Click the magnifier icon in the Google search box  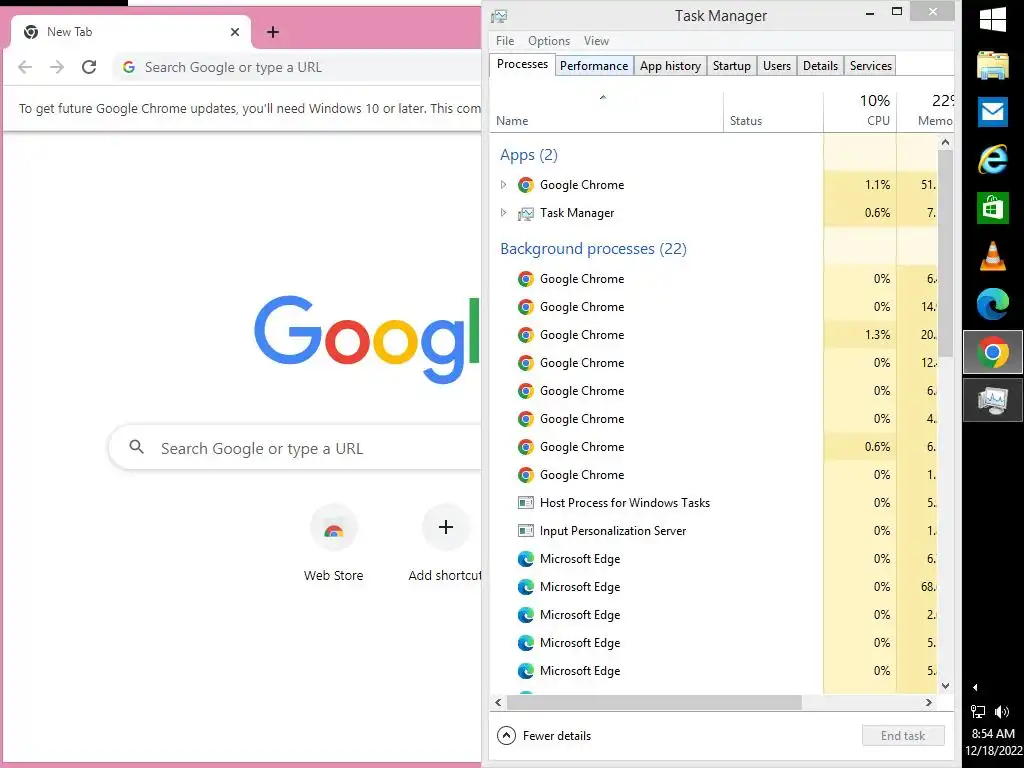coord(136,447)
